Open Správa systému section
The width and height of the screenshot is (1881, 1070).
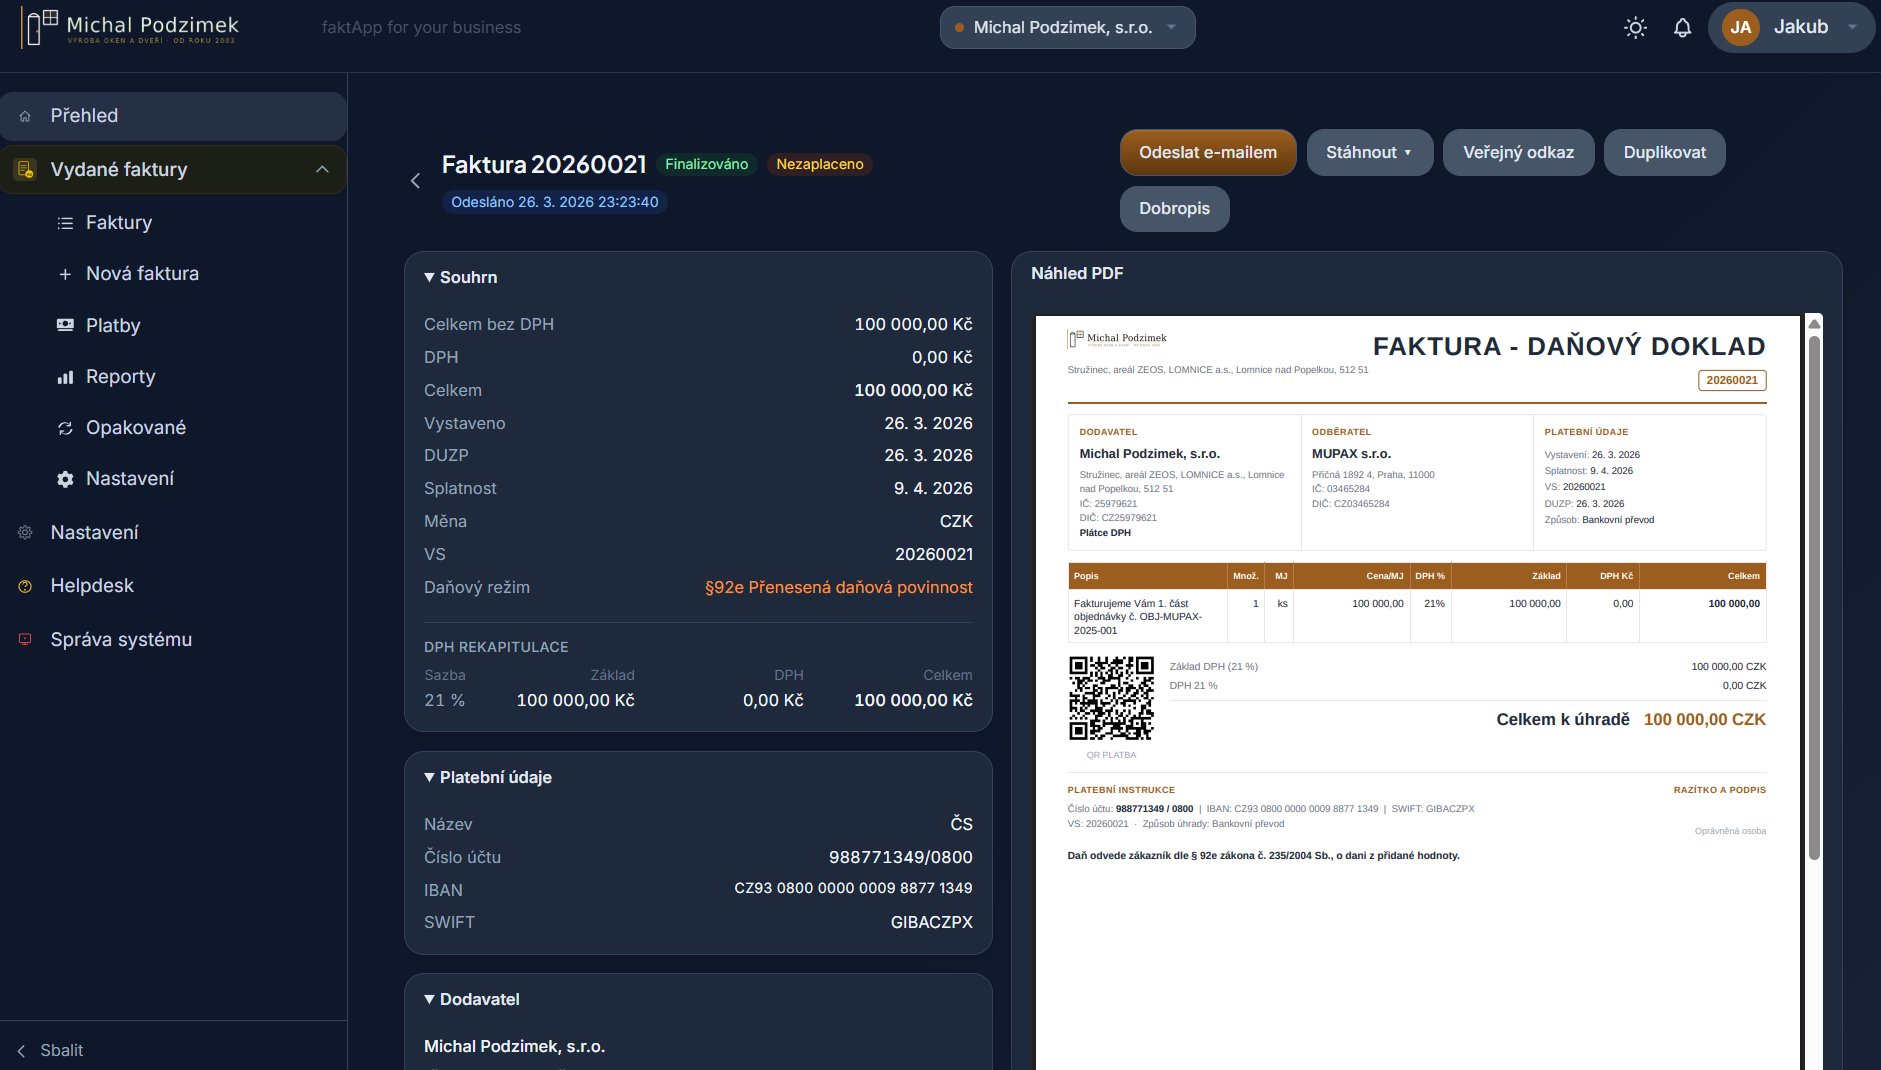coord(121,639)
